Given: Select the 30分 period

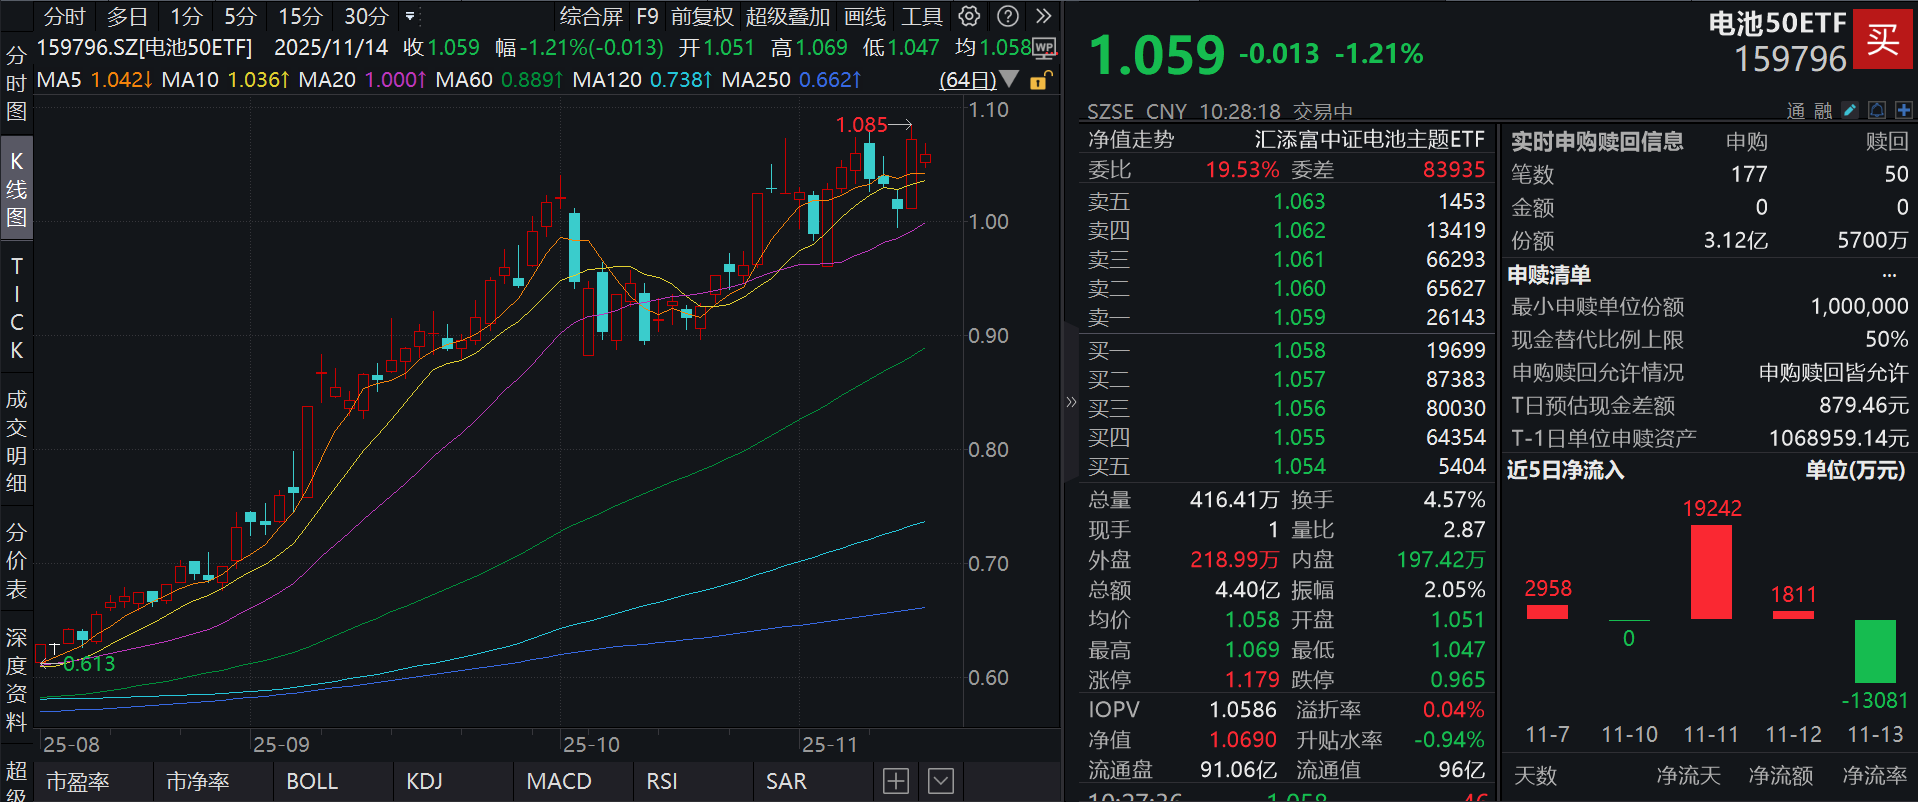Looking at the screenshot, I should tap(366, 16).
